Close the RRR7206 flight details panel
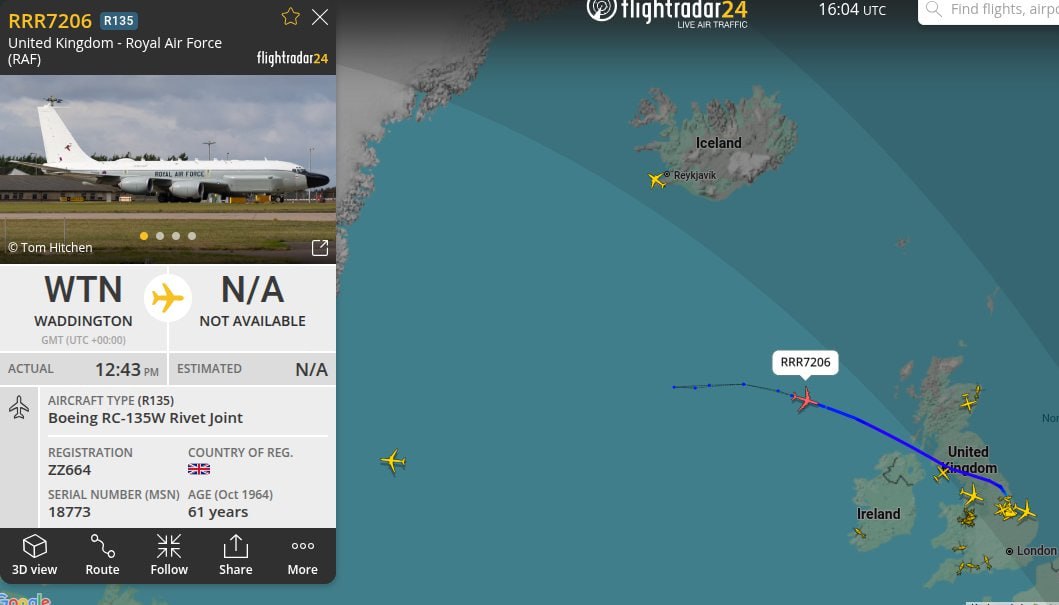Viewport: 1059px width, 605px height. 320,17
